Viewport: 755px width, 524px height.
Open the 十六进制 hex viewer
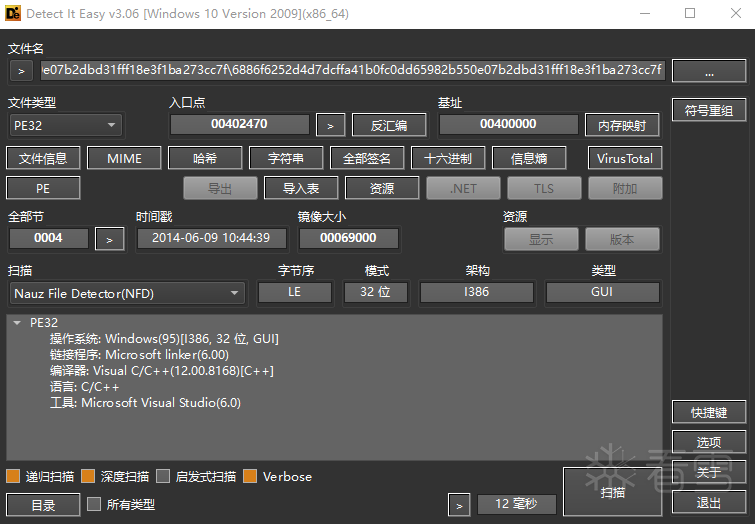tap(448, 158)
